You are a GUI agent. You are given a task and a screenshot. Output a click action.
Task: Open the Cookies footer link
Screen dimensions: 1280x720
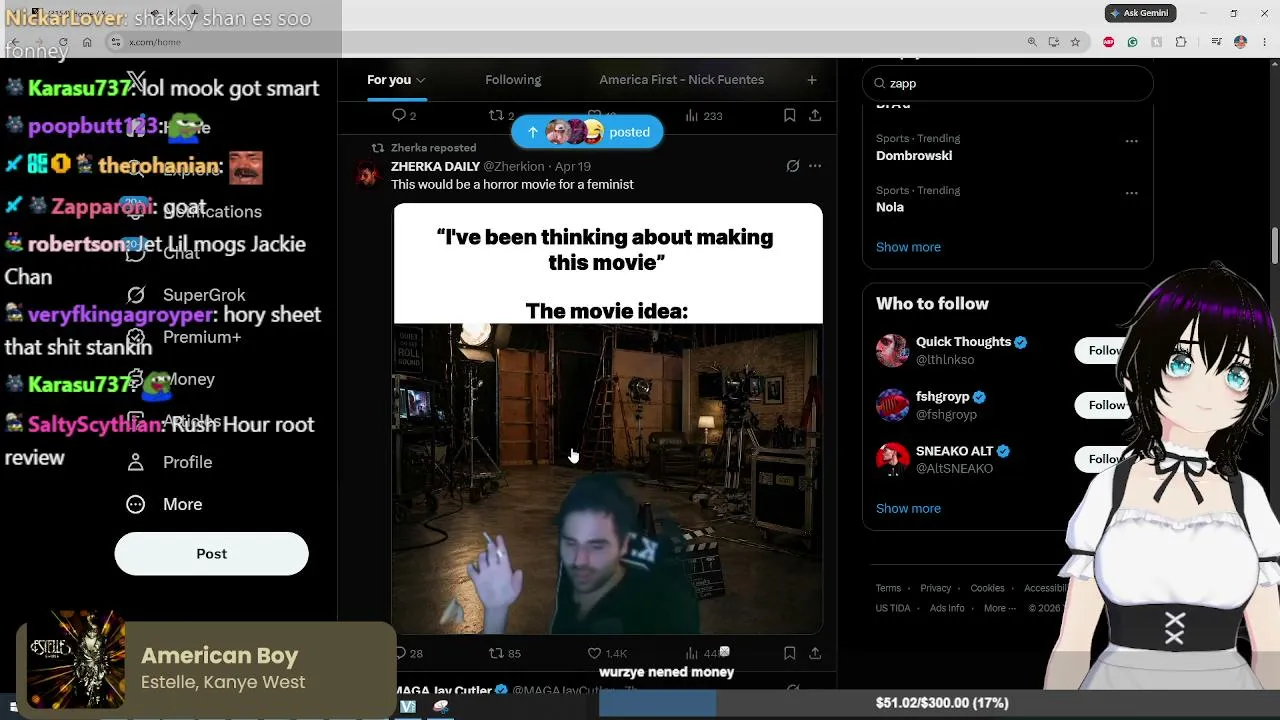[x=987, y=588]
